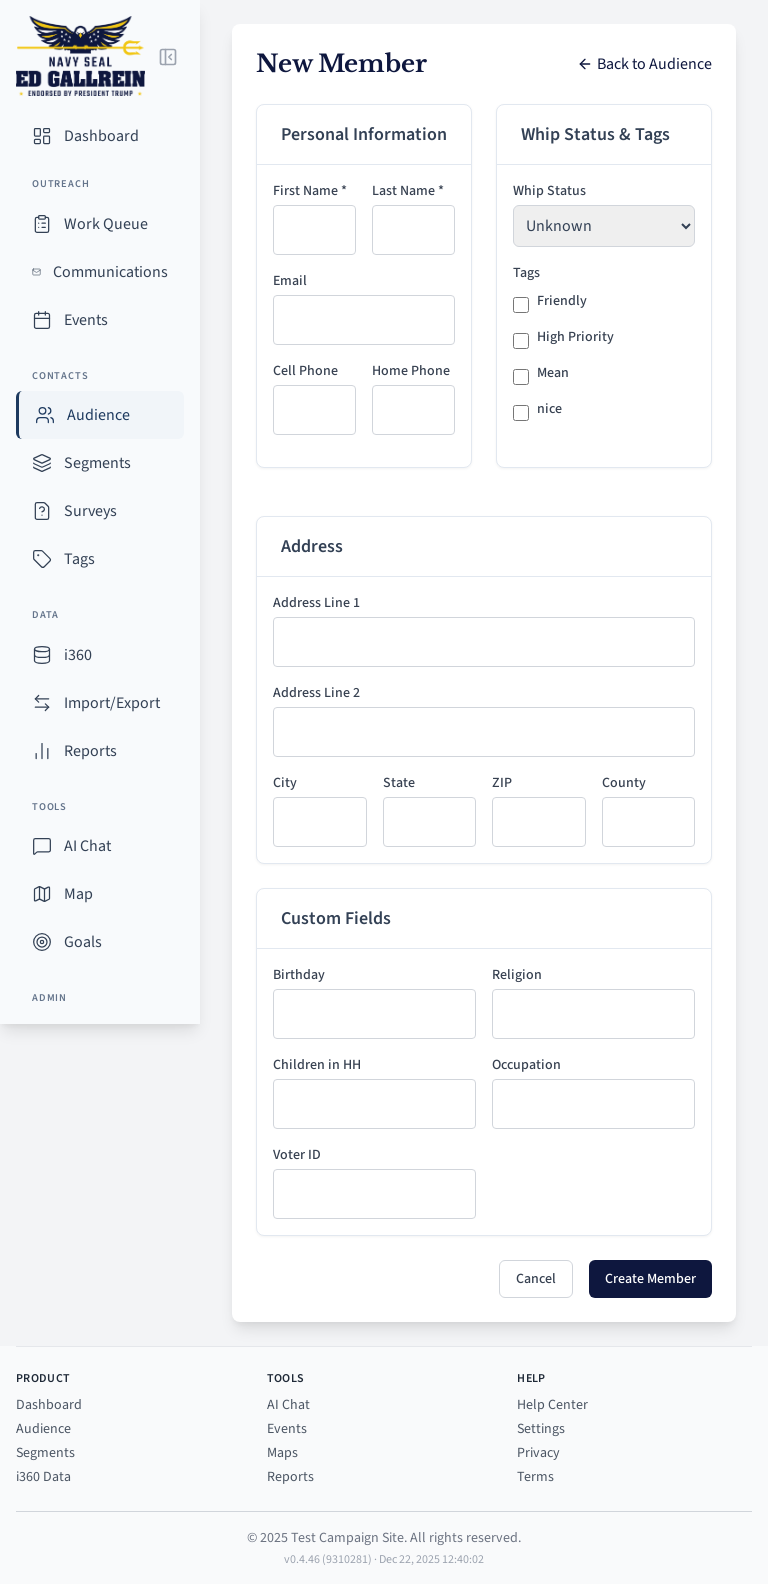Viewport: 768px width, 1584px height.
Task: Click the AI Chat speech bubble icon
Action: (42, 846)
